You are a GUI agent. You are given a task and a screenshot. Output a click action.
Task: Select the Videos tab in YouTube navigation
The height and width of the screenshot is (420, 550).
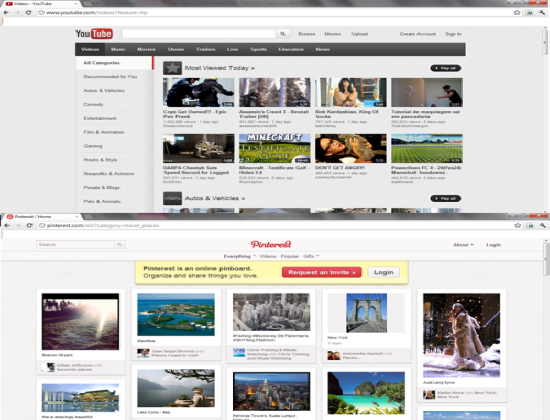90,49
